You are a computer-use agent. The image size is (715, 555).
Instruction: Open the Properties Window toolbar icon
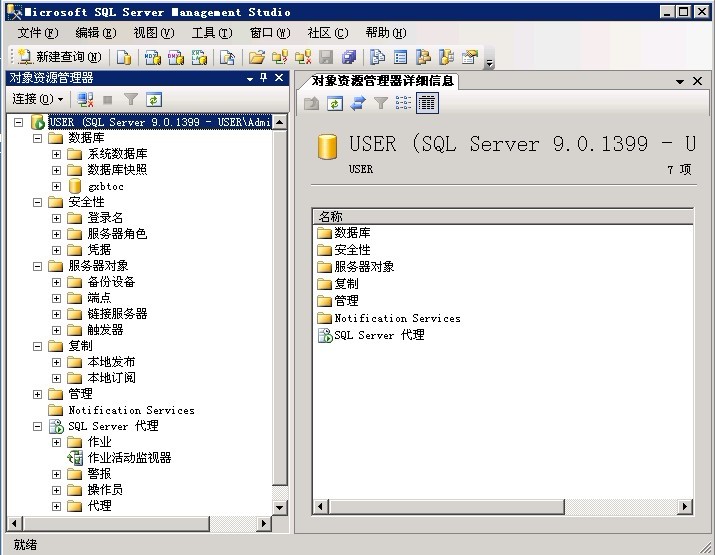coord(470,57)
